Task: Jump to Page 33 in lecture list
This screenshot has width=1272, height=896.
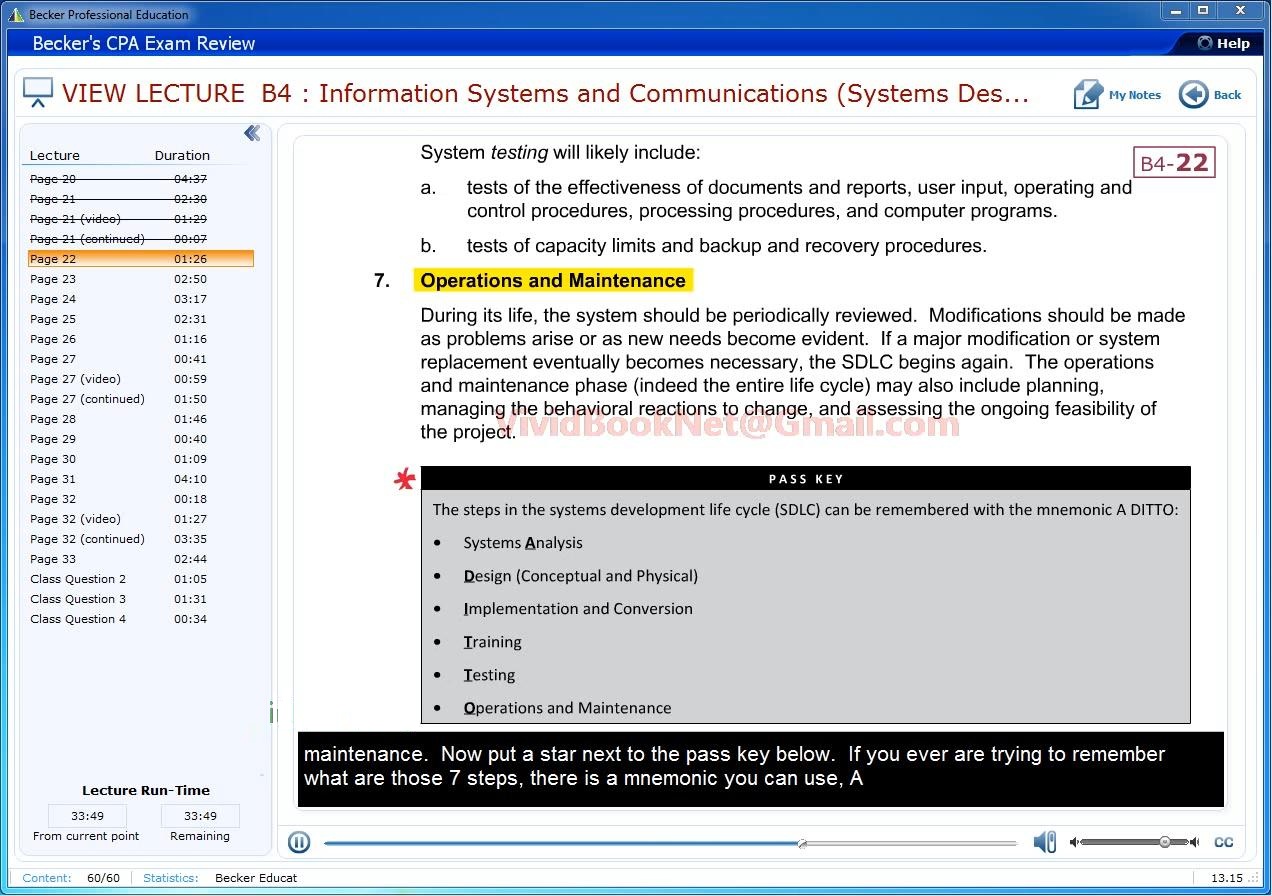Action: tap(140, 559)
